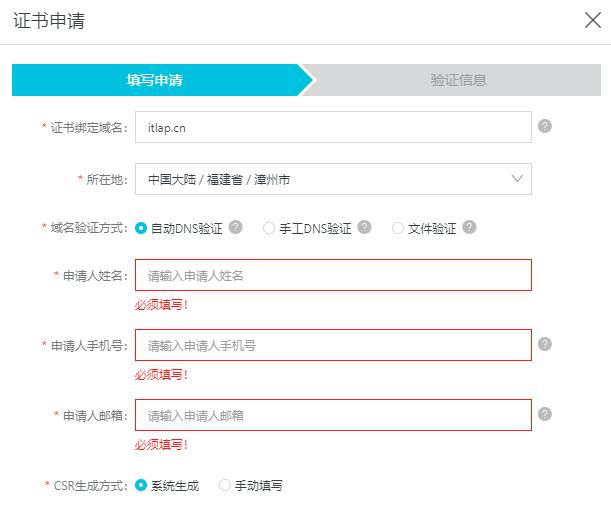Select 文件验证 radio option
611x529 pixels.
click(398, 228)
